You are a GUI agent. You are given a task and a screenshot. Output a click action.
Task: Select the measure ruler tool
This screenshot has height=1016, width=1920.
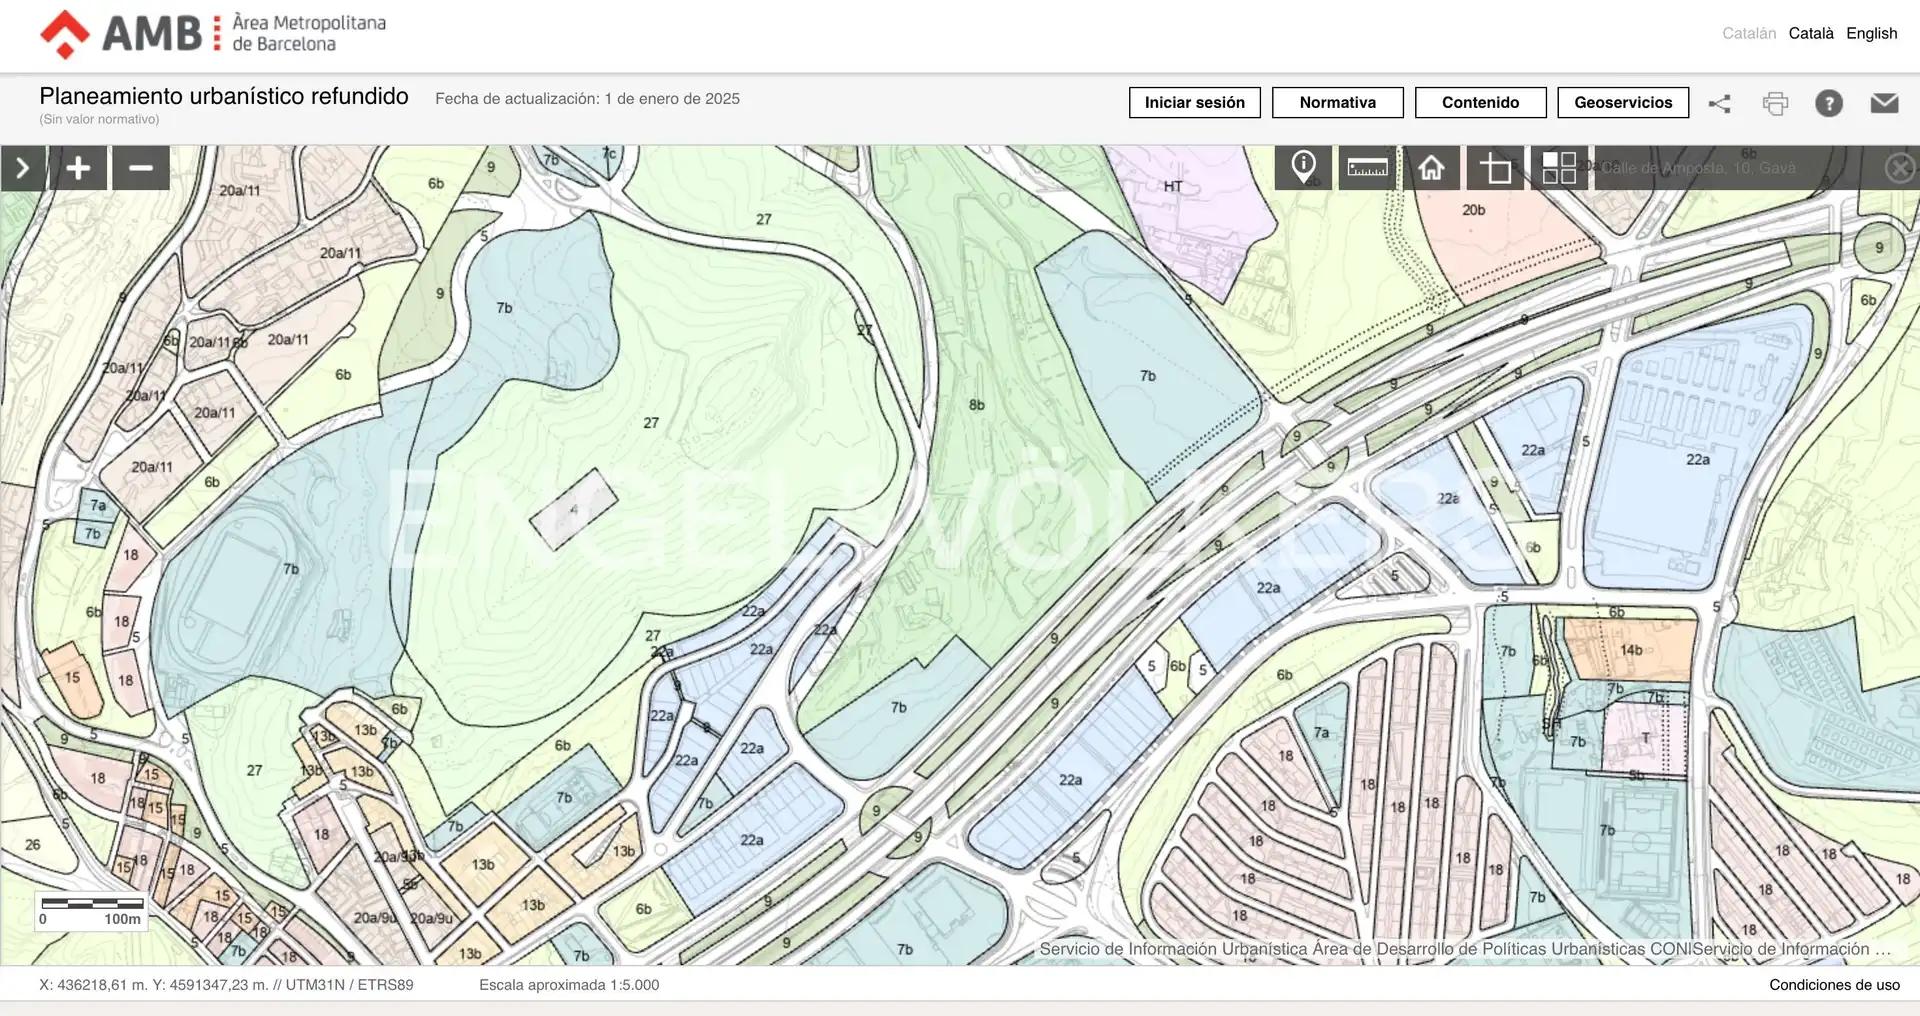1367,167
